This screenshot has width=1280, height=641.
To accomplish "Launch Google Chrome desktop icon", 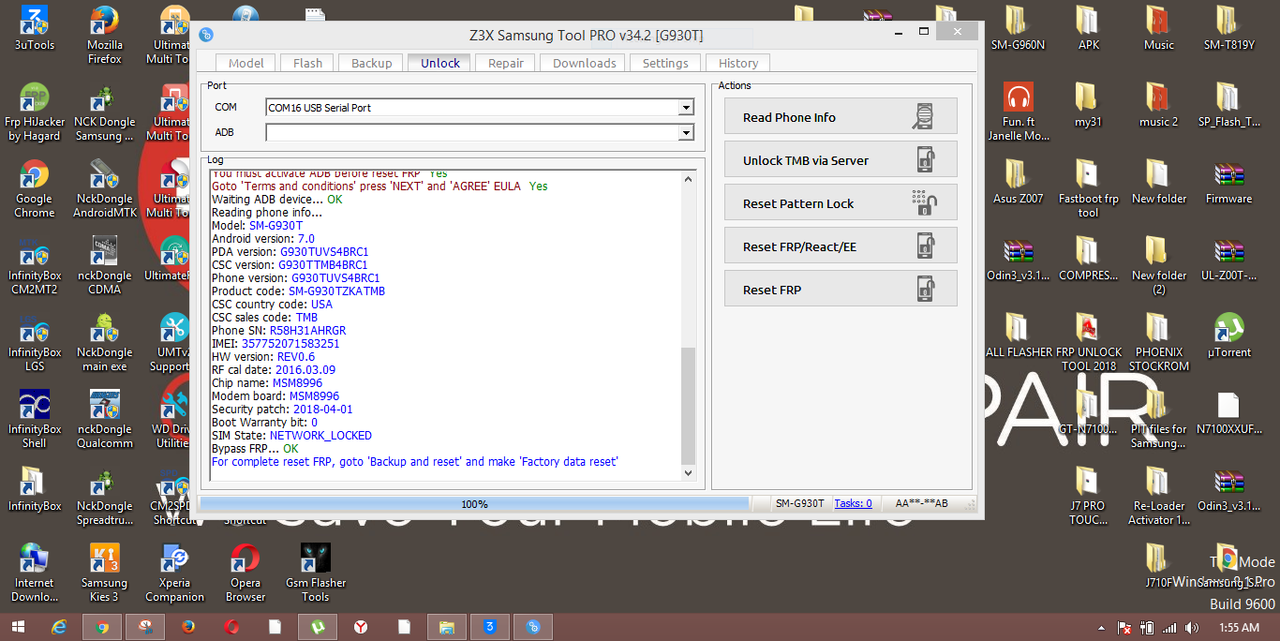I will (x=35, y=189).
